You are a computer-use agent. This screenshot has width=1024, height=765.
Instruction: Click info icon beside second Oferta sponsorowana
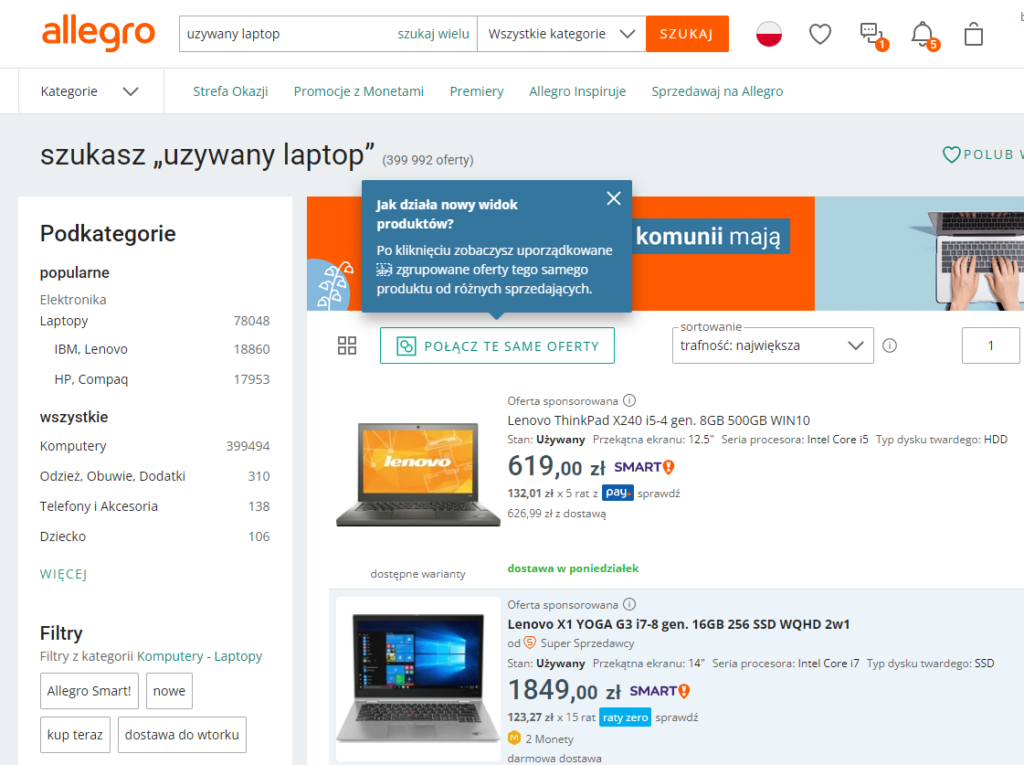[630, 604]
